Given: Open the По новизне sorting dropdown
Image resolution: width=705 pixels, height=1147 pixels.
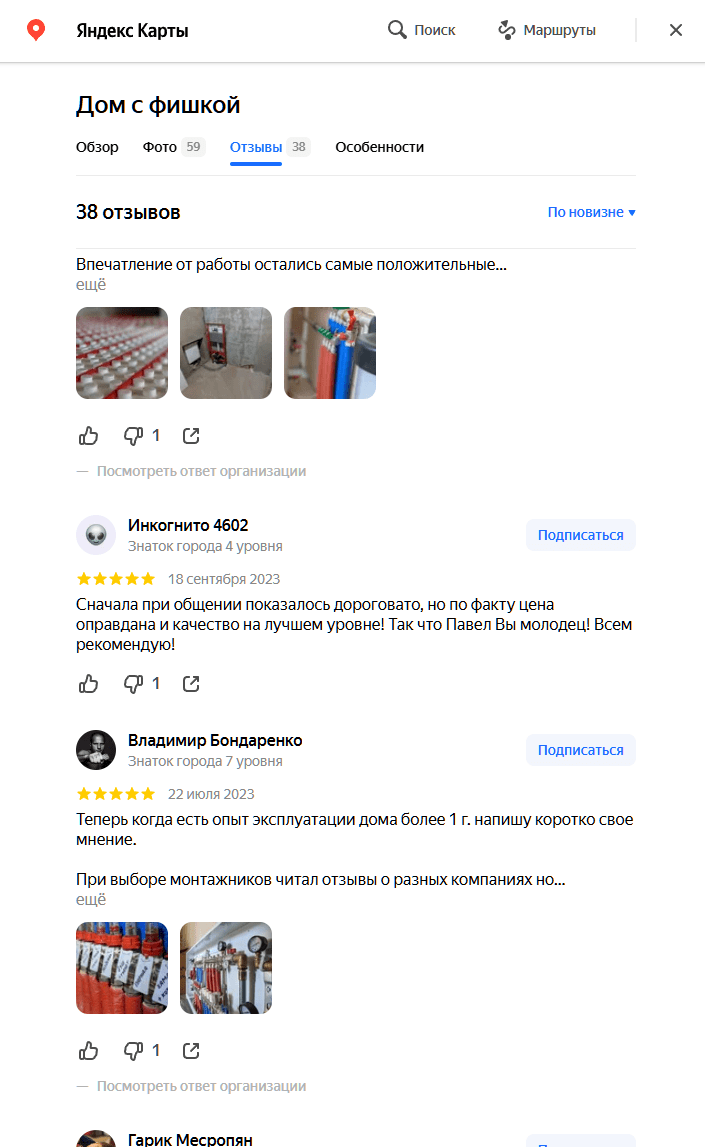Looking at the screenshot, I should point(591,212).
